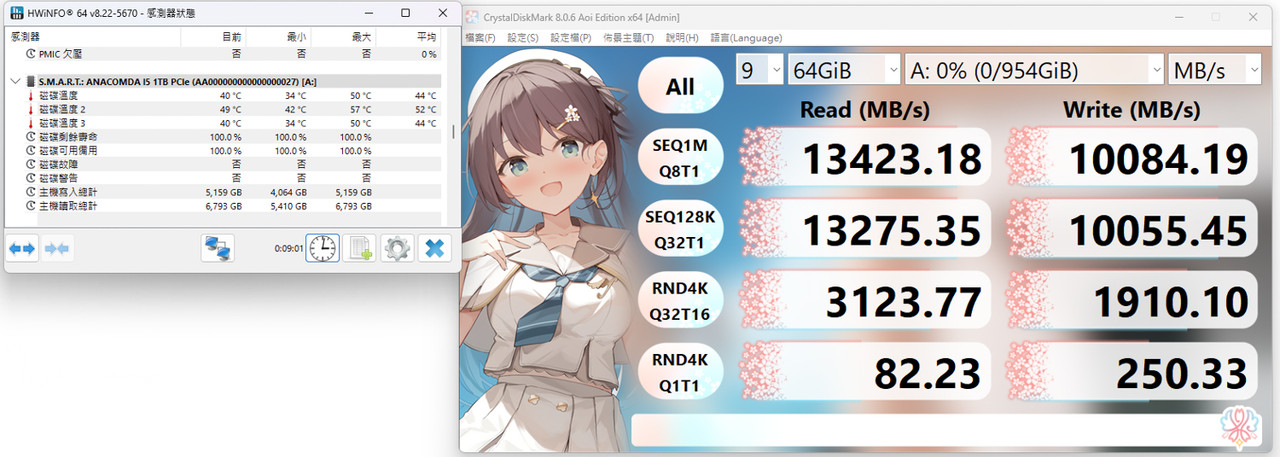Viewport: 1280px width, 457px height.
Task: Click the cherry blossom logo in CrystalDiskMark
Action: click(1240, 429)
